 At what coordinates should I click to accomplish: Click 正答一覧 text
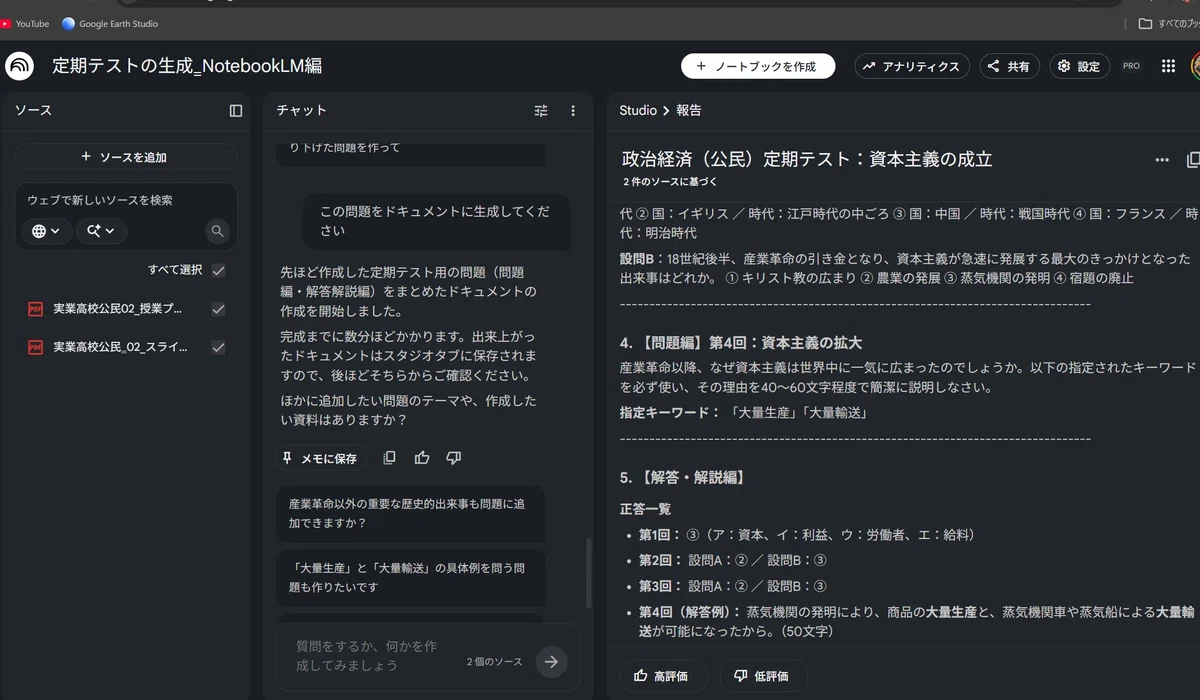(645, 509)
